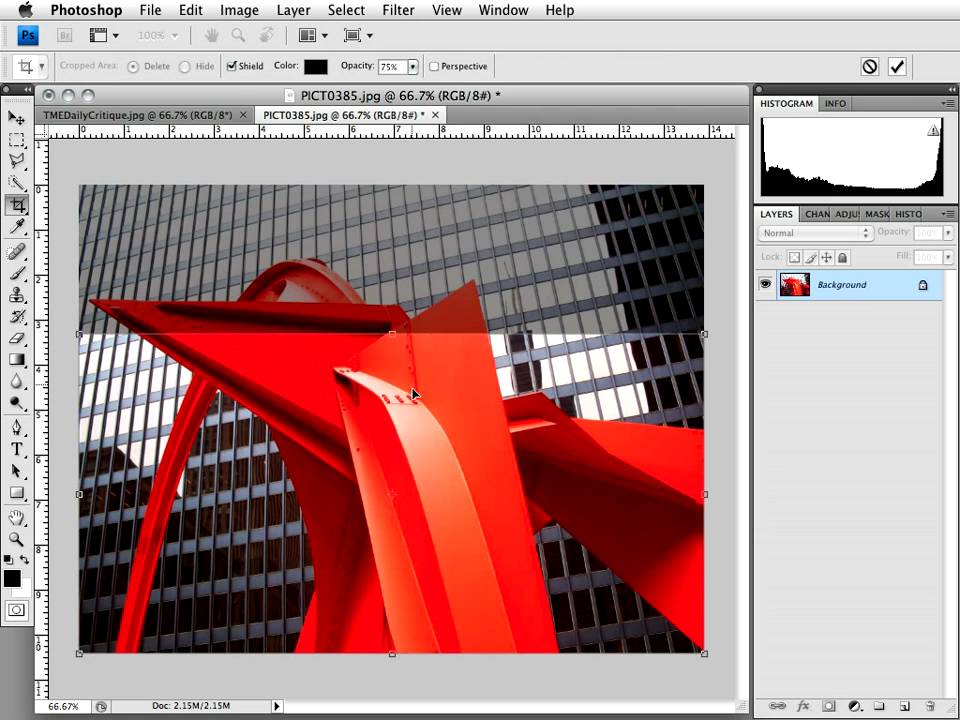Screen dimensions: 960x720
Task: Select the Clone Stamp tool
Action: pyautogui.click(x=17, y=294)
